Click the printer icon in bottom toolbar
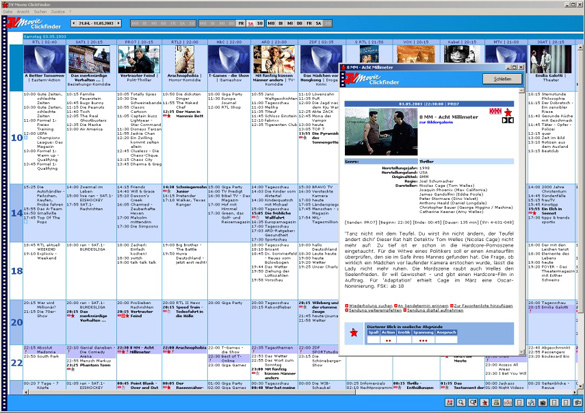This screenshot has width=585, height=413. tap(496, 402)
